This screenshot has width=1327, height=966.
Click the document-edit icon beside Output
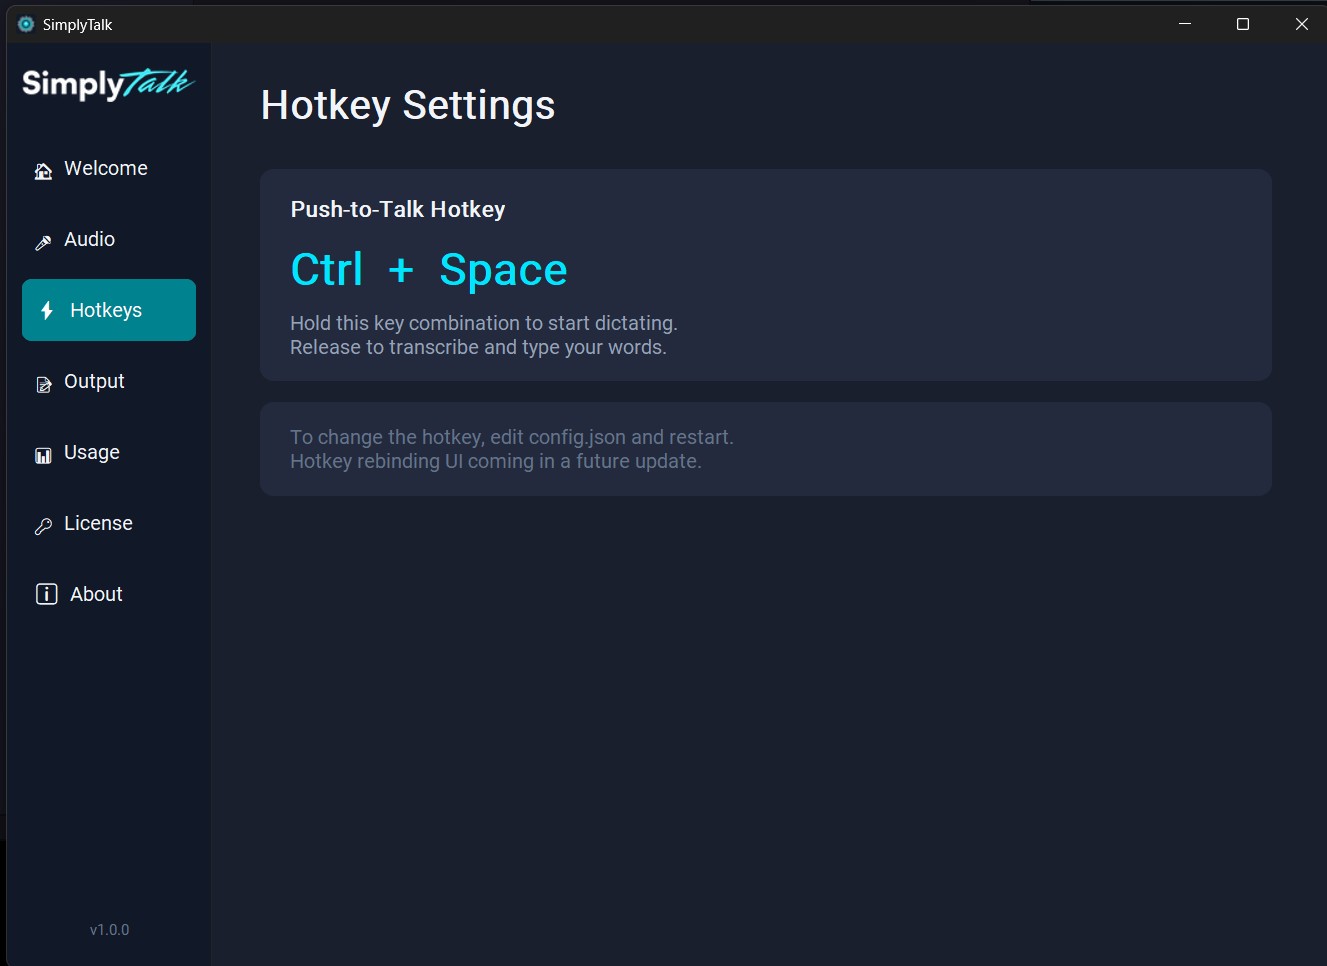pos(43,384)
